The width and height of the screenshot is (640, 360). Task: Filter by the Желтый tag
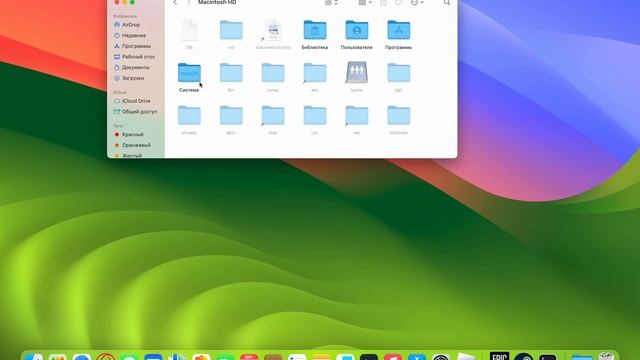click(x=131, y=155)
